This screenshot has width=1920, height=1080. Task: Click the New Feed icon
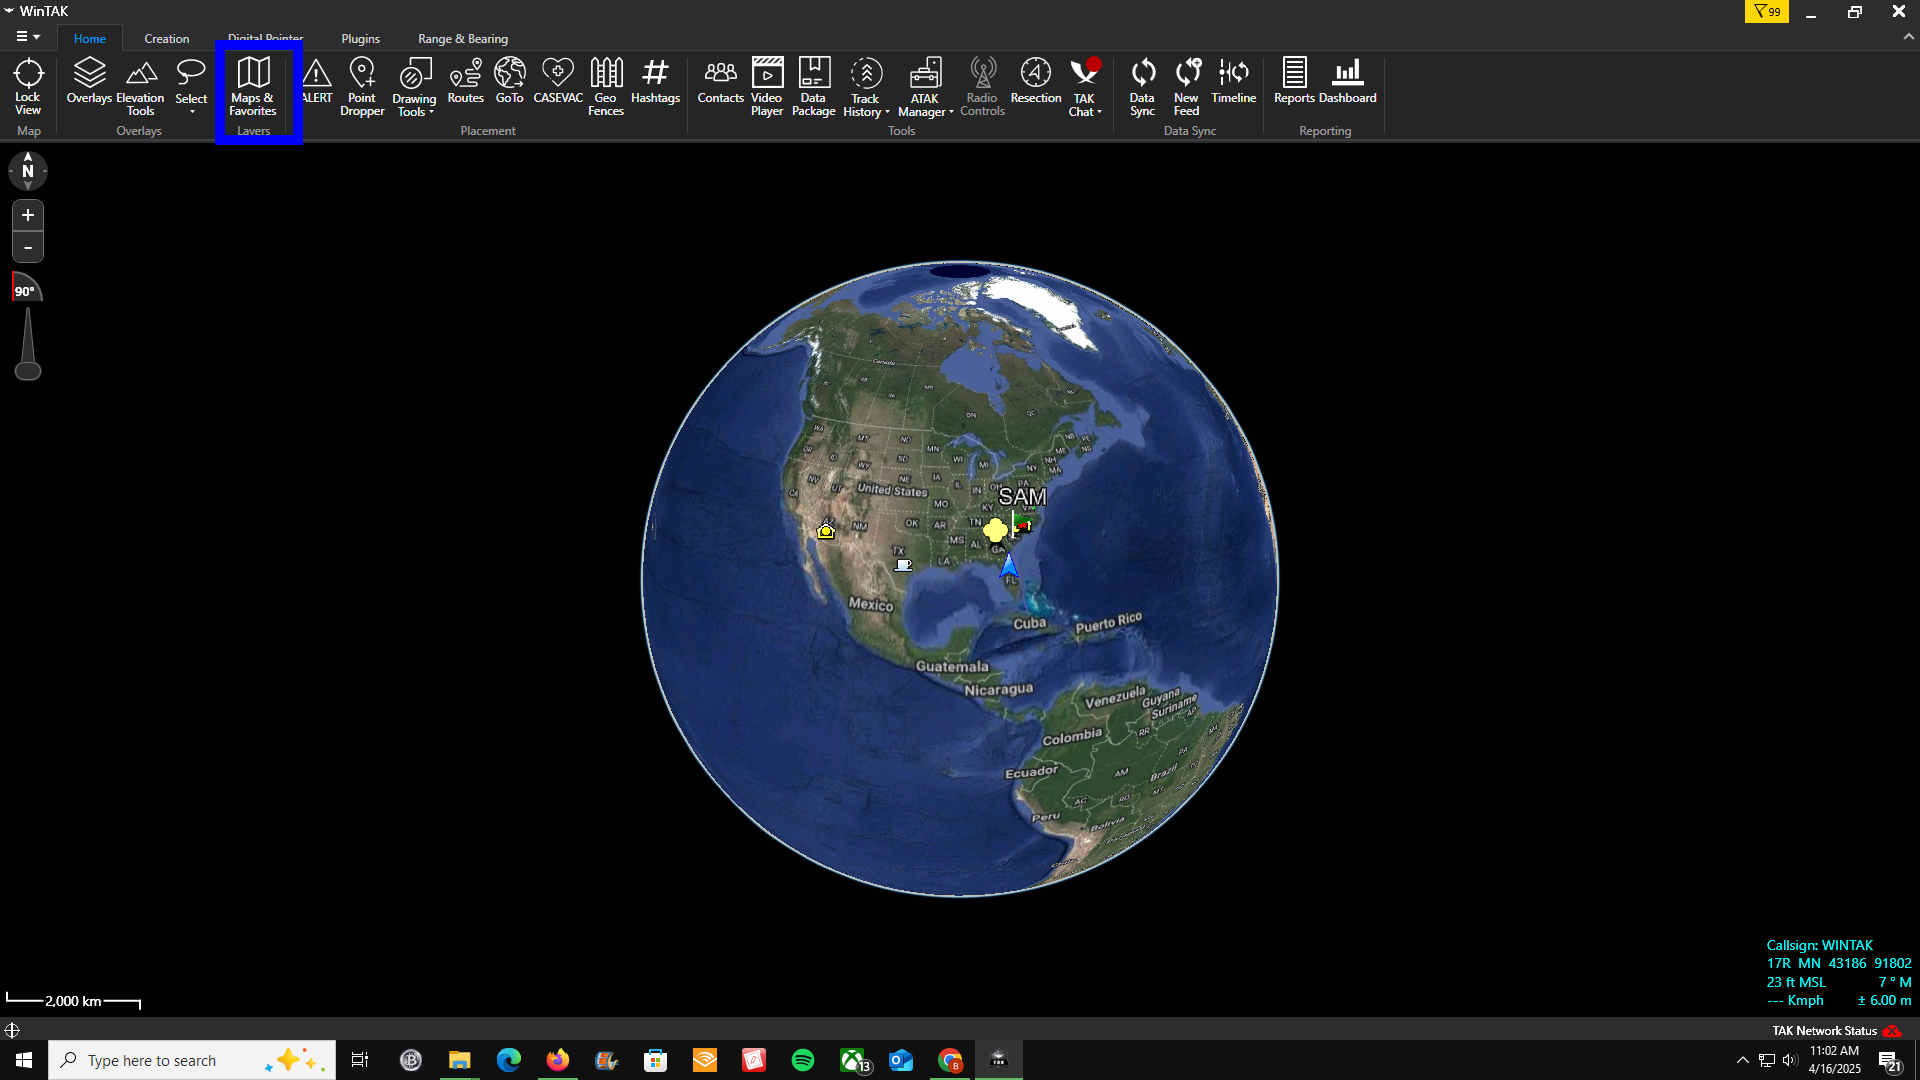point(1186,86)
